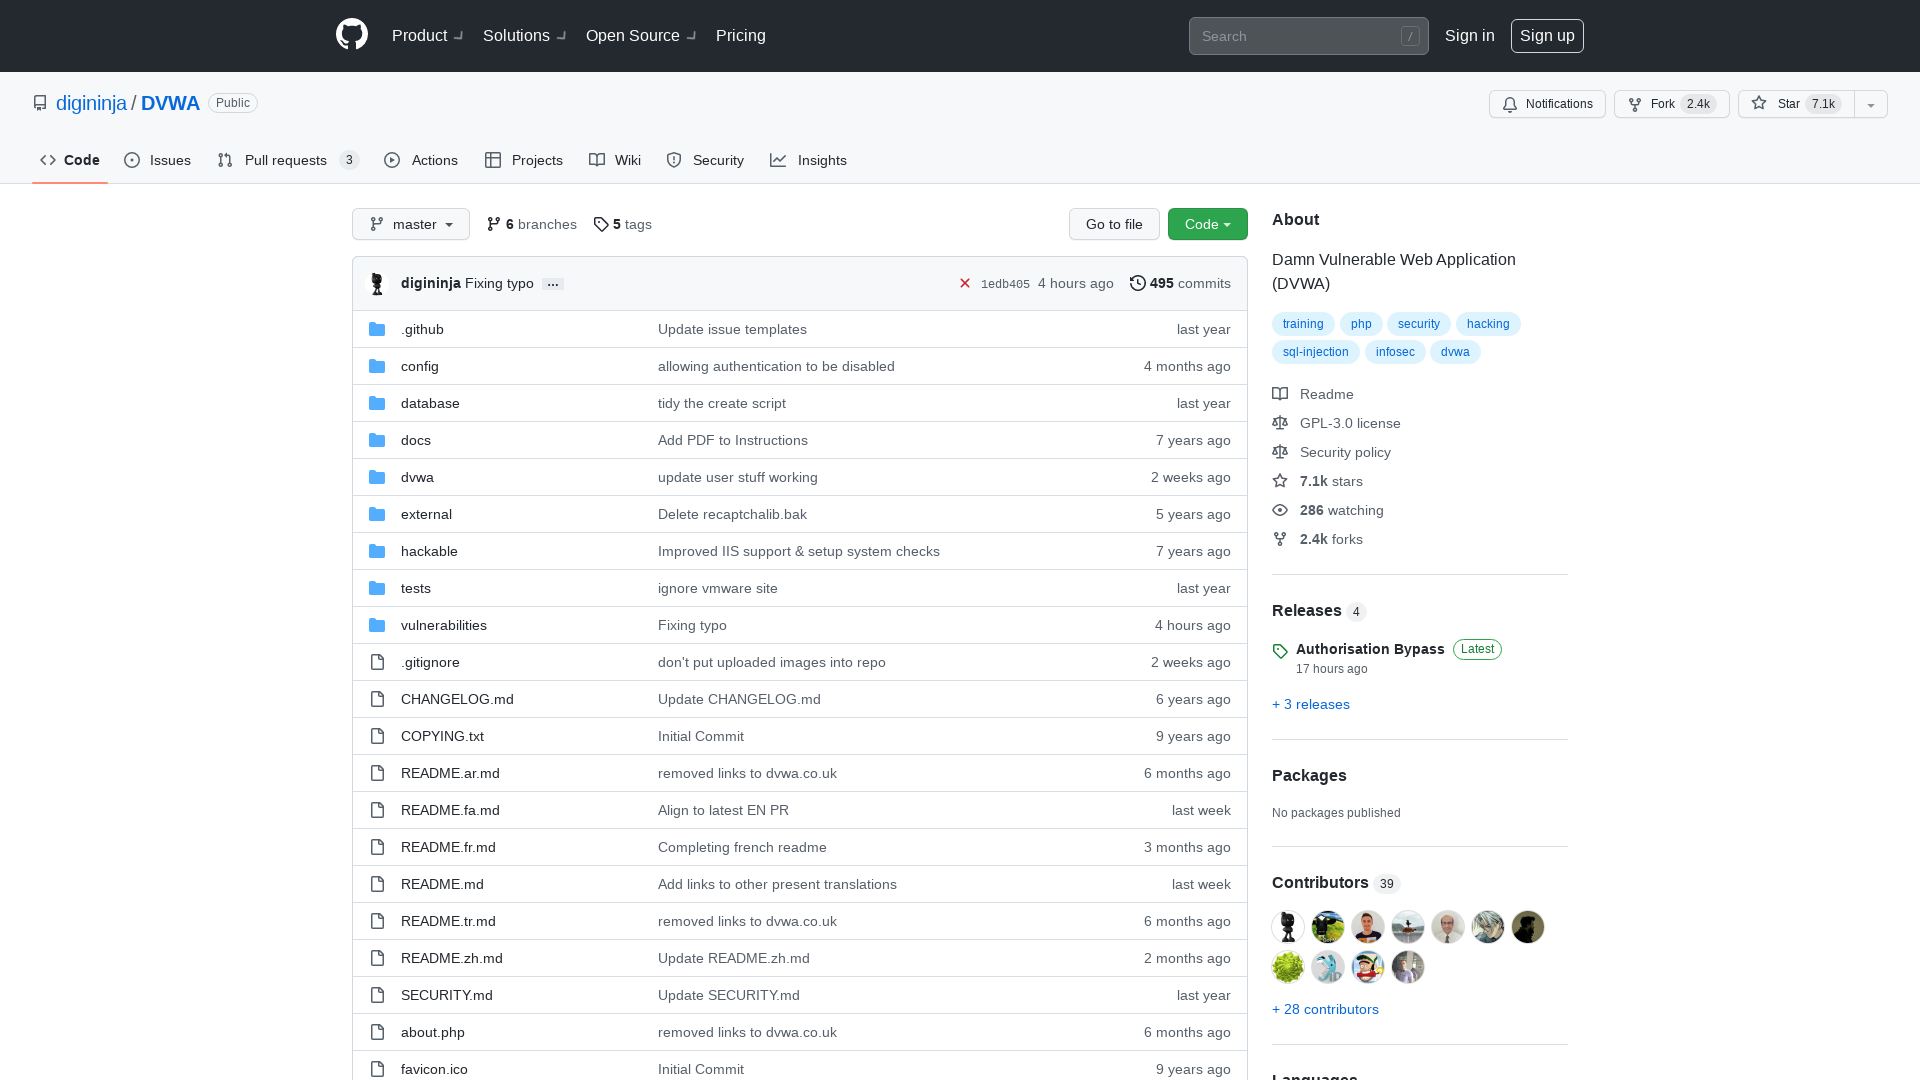Click the digininja avatar in the commit bar
The height and width of the screenshot is (1080, 1920).
[x=377, y=284]
